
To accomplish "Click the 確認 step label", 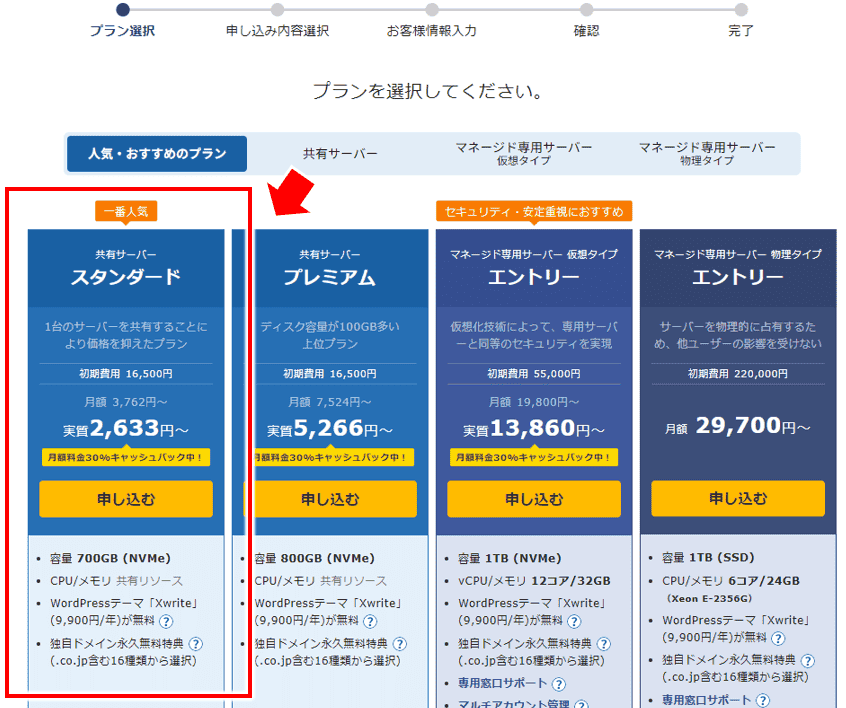I will (586, 31).
